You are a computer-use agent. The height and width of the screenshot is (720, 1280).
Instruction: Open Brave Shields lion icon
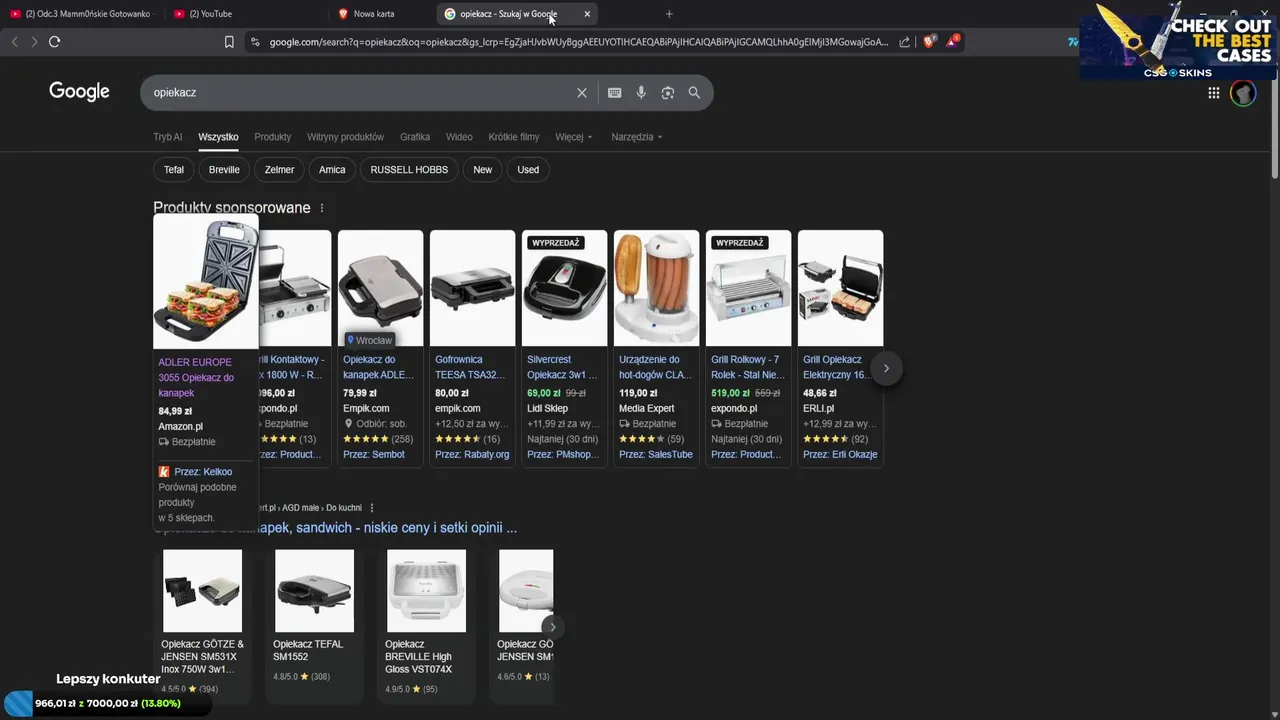tap(929, 42)
